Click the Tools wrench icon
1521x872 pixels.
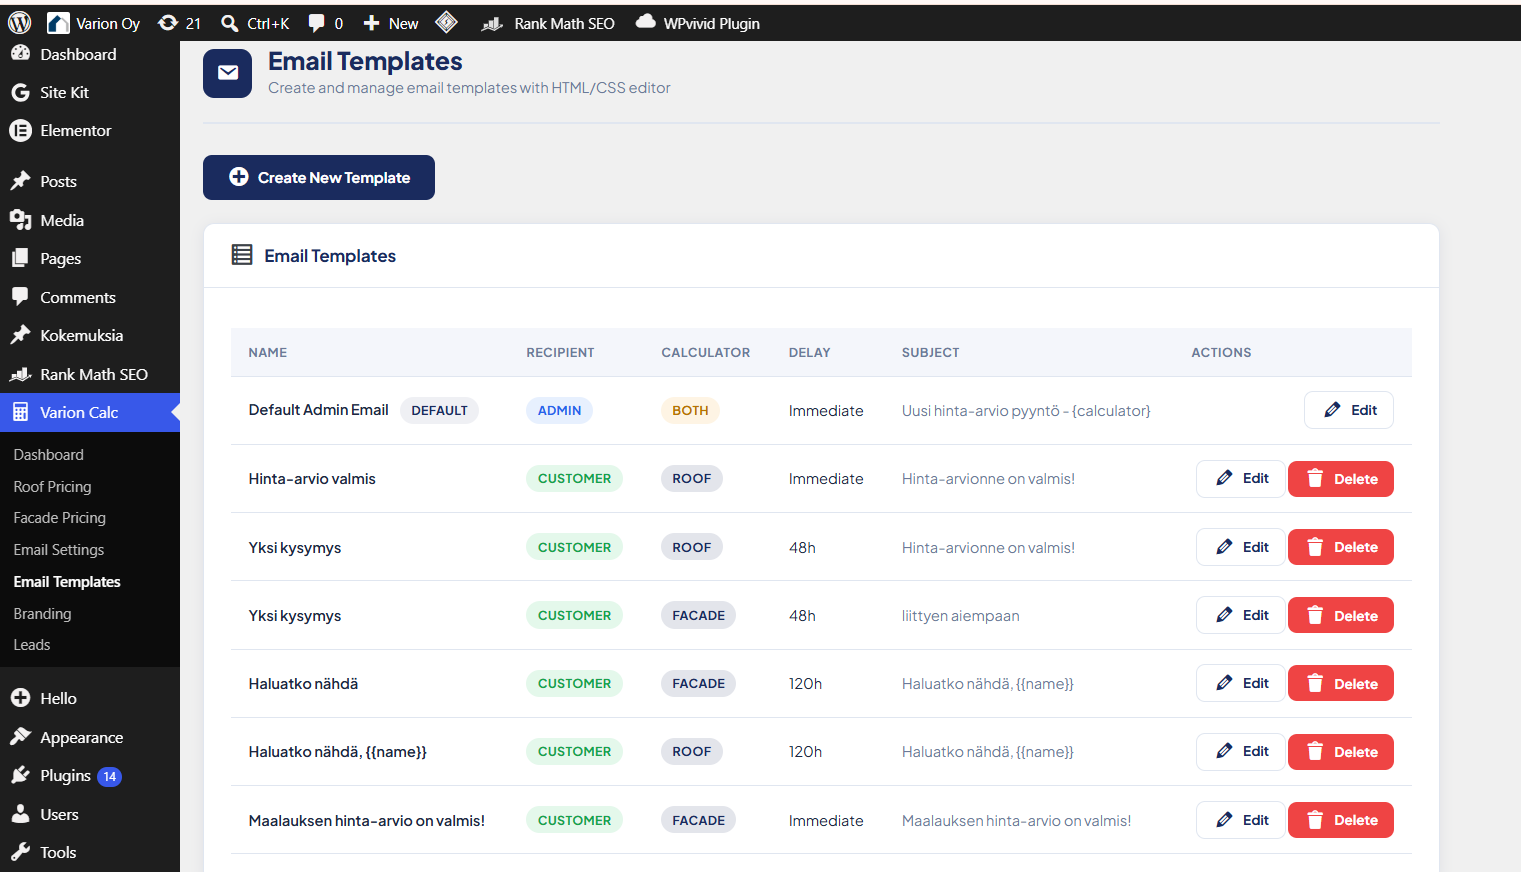[20, 852]
